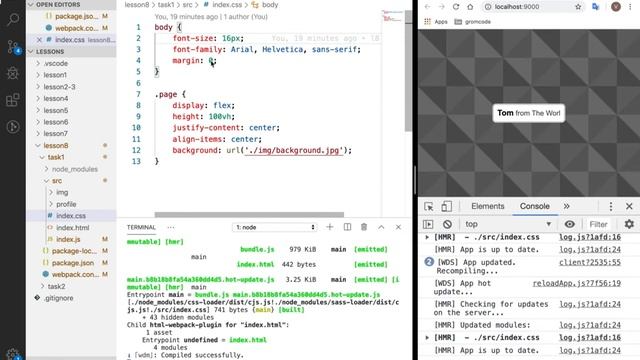Select 'task1' in the breadcrumb path

pos(166,5)
